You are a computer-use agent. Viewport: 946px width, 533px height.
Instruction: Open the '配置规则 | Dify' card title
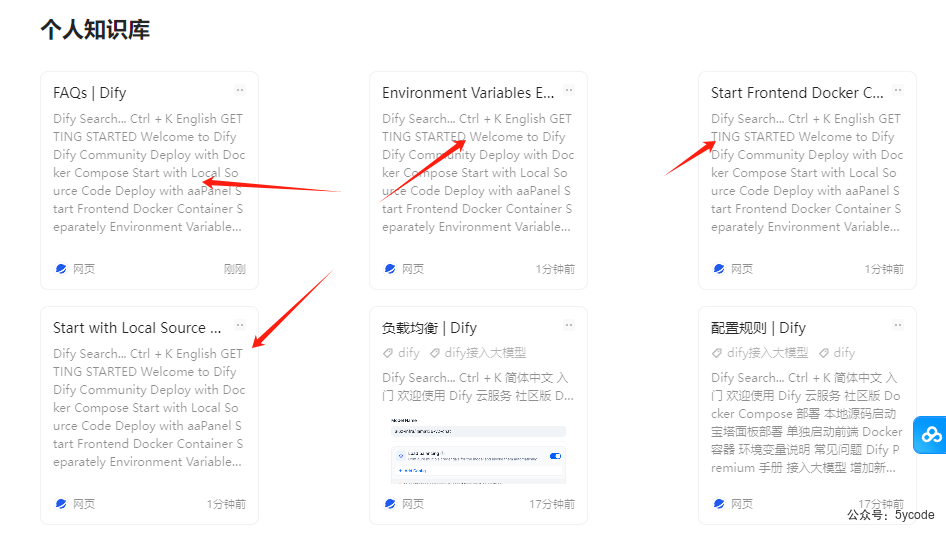758,328
